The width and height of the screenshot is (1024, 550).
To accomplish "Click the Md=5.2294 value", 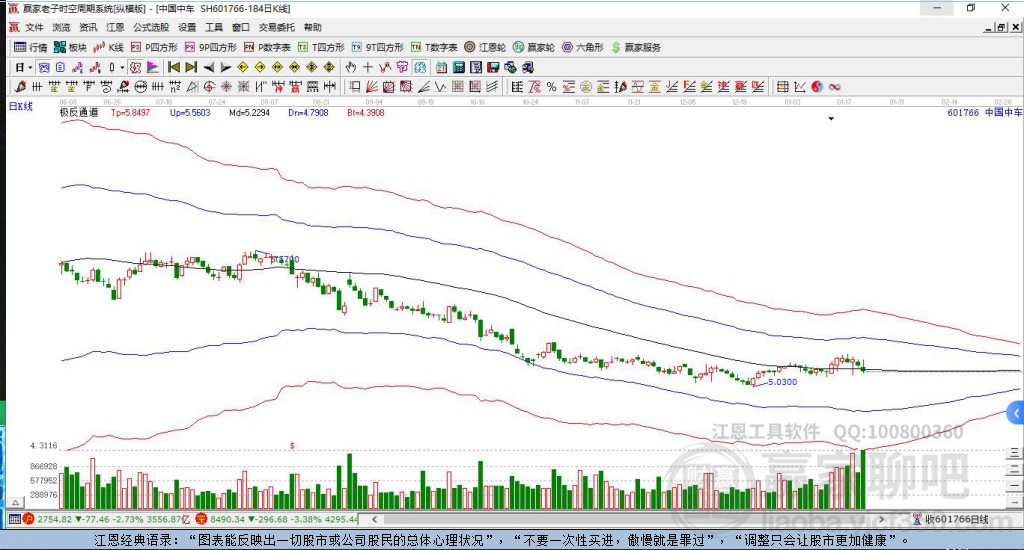I will point(249,113).
